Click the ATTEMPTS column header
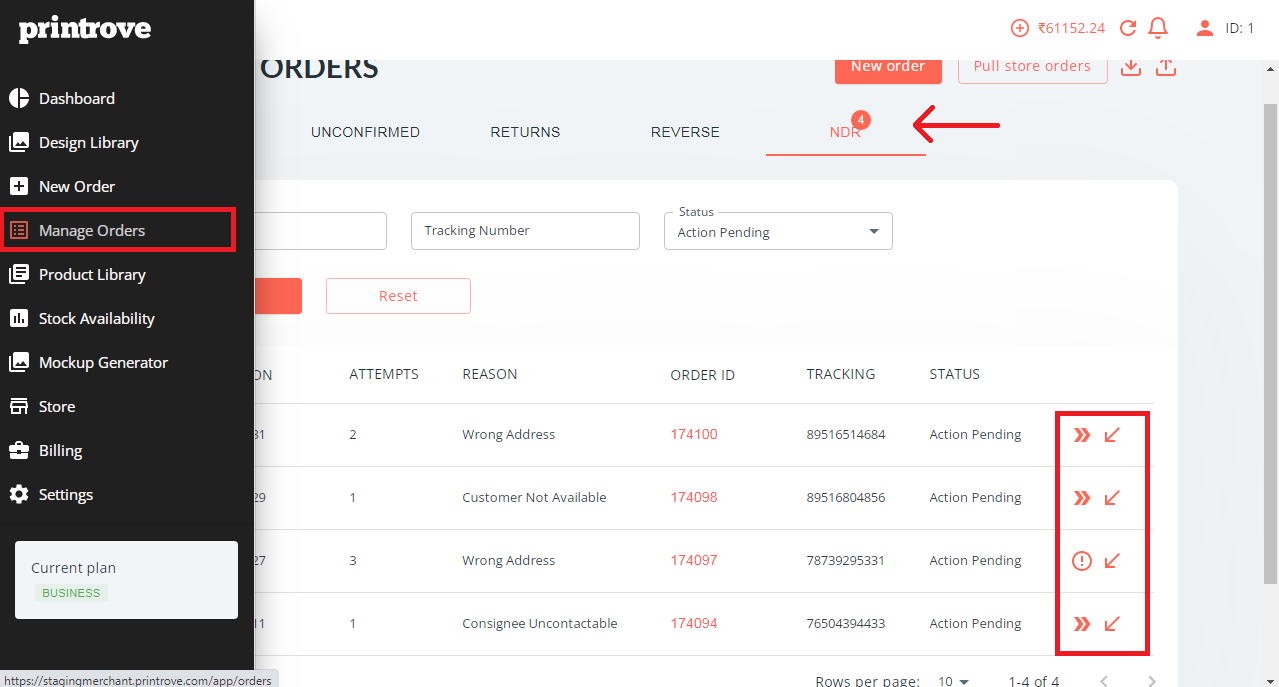This screenshot has width=1279, height=687. coord(384,374)
